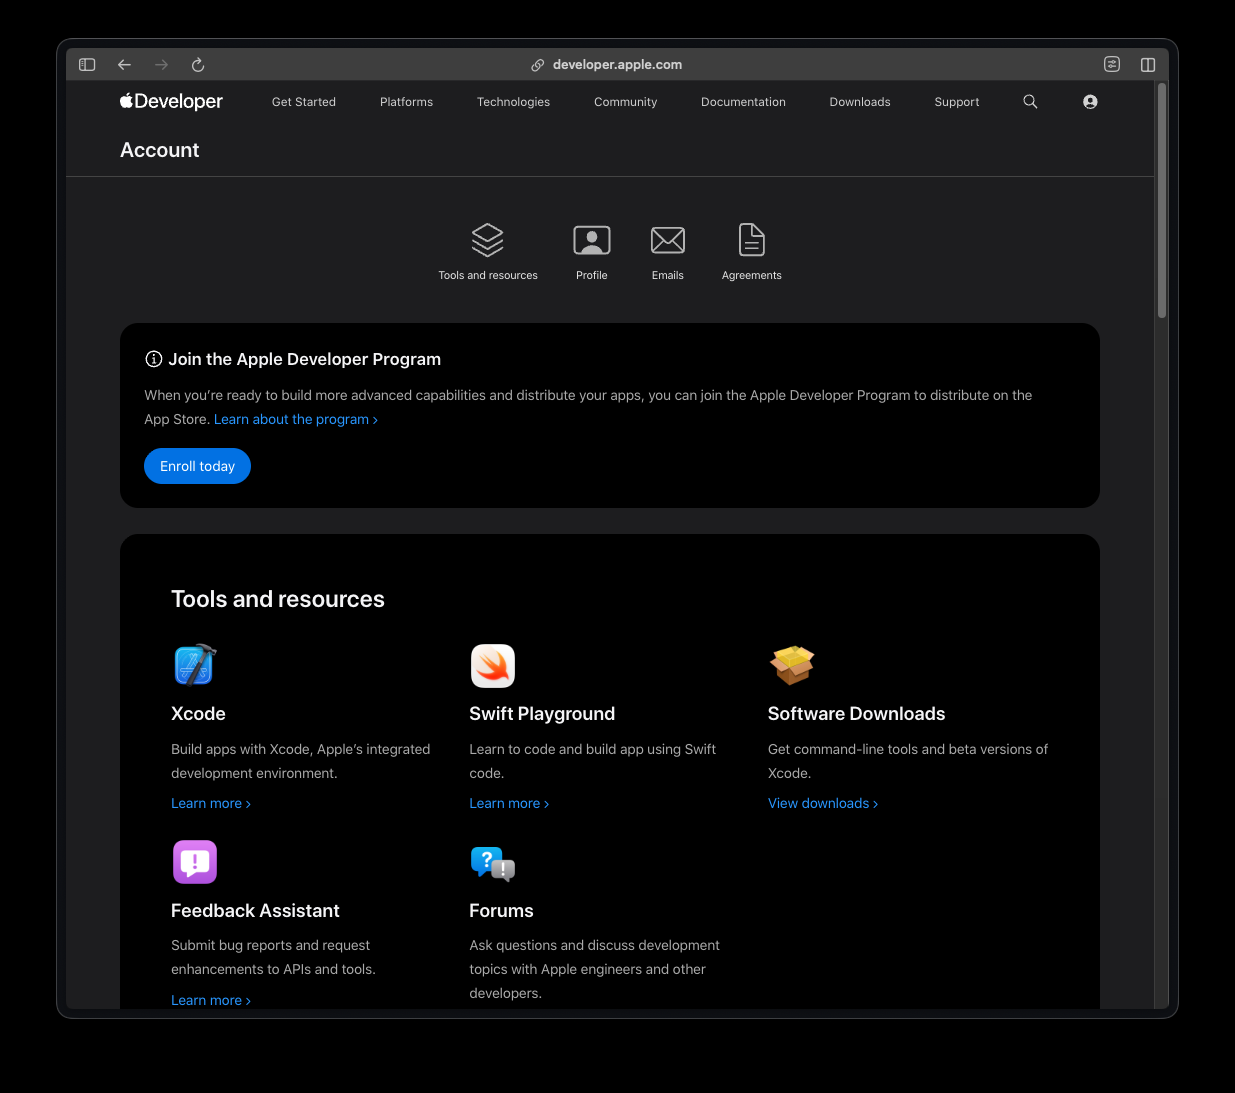1235x1093 pixels.
Task: Open the account profile avatar icon
Action: click(x=1090, y=102)
